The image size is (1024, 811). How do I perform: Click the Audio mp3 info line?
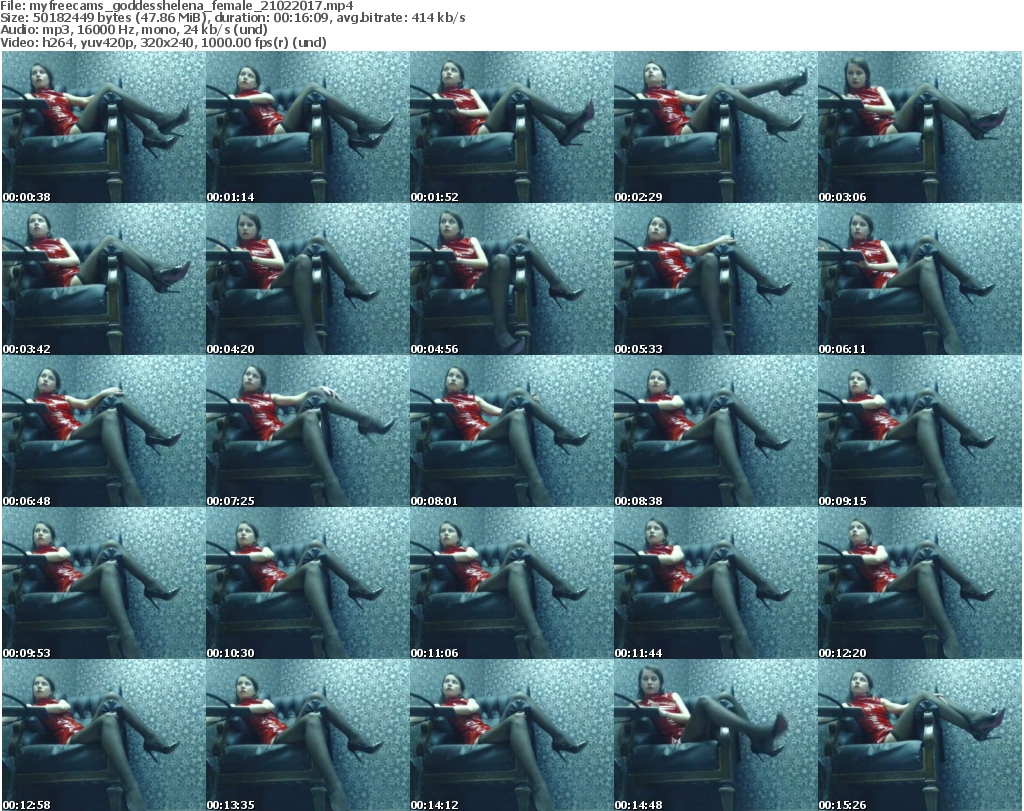pyautogui.click(x=134, y=30)
